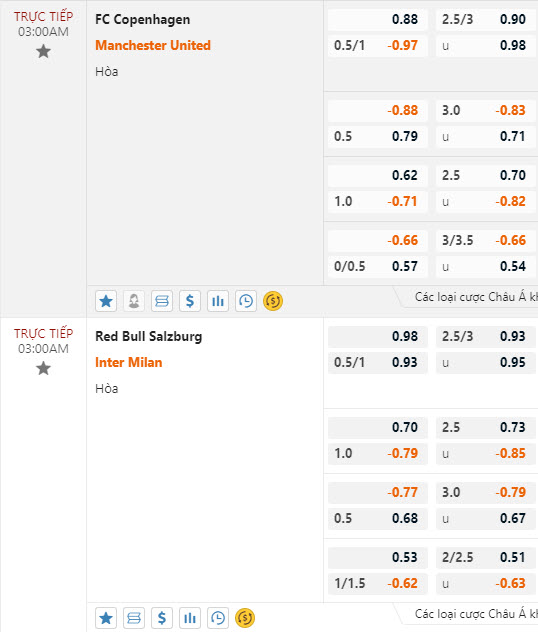Click gold coin icon in Salzburg match toolbar

tap(245, 618)
